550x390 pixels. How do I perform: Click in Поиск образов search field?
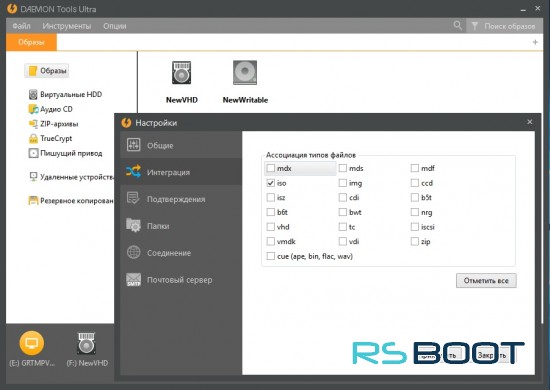[x=509, y=26]
